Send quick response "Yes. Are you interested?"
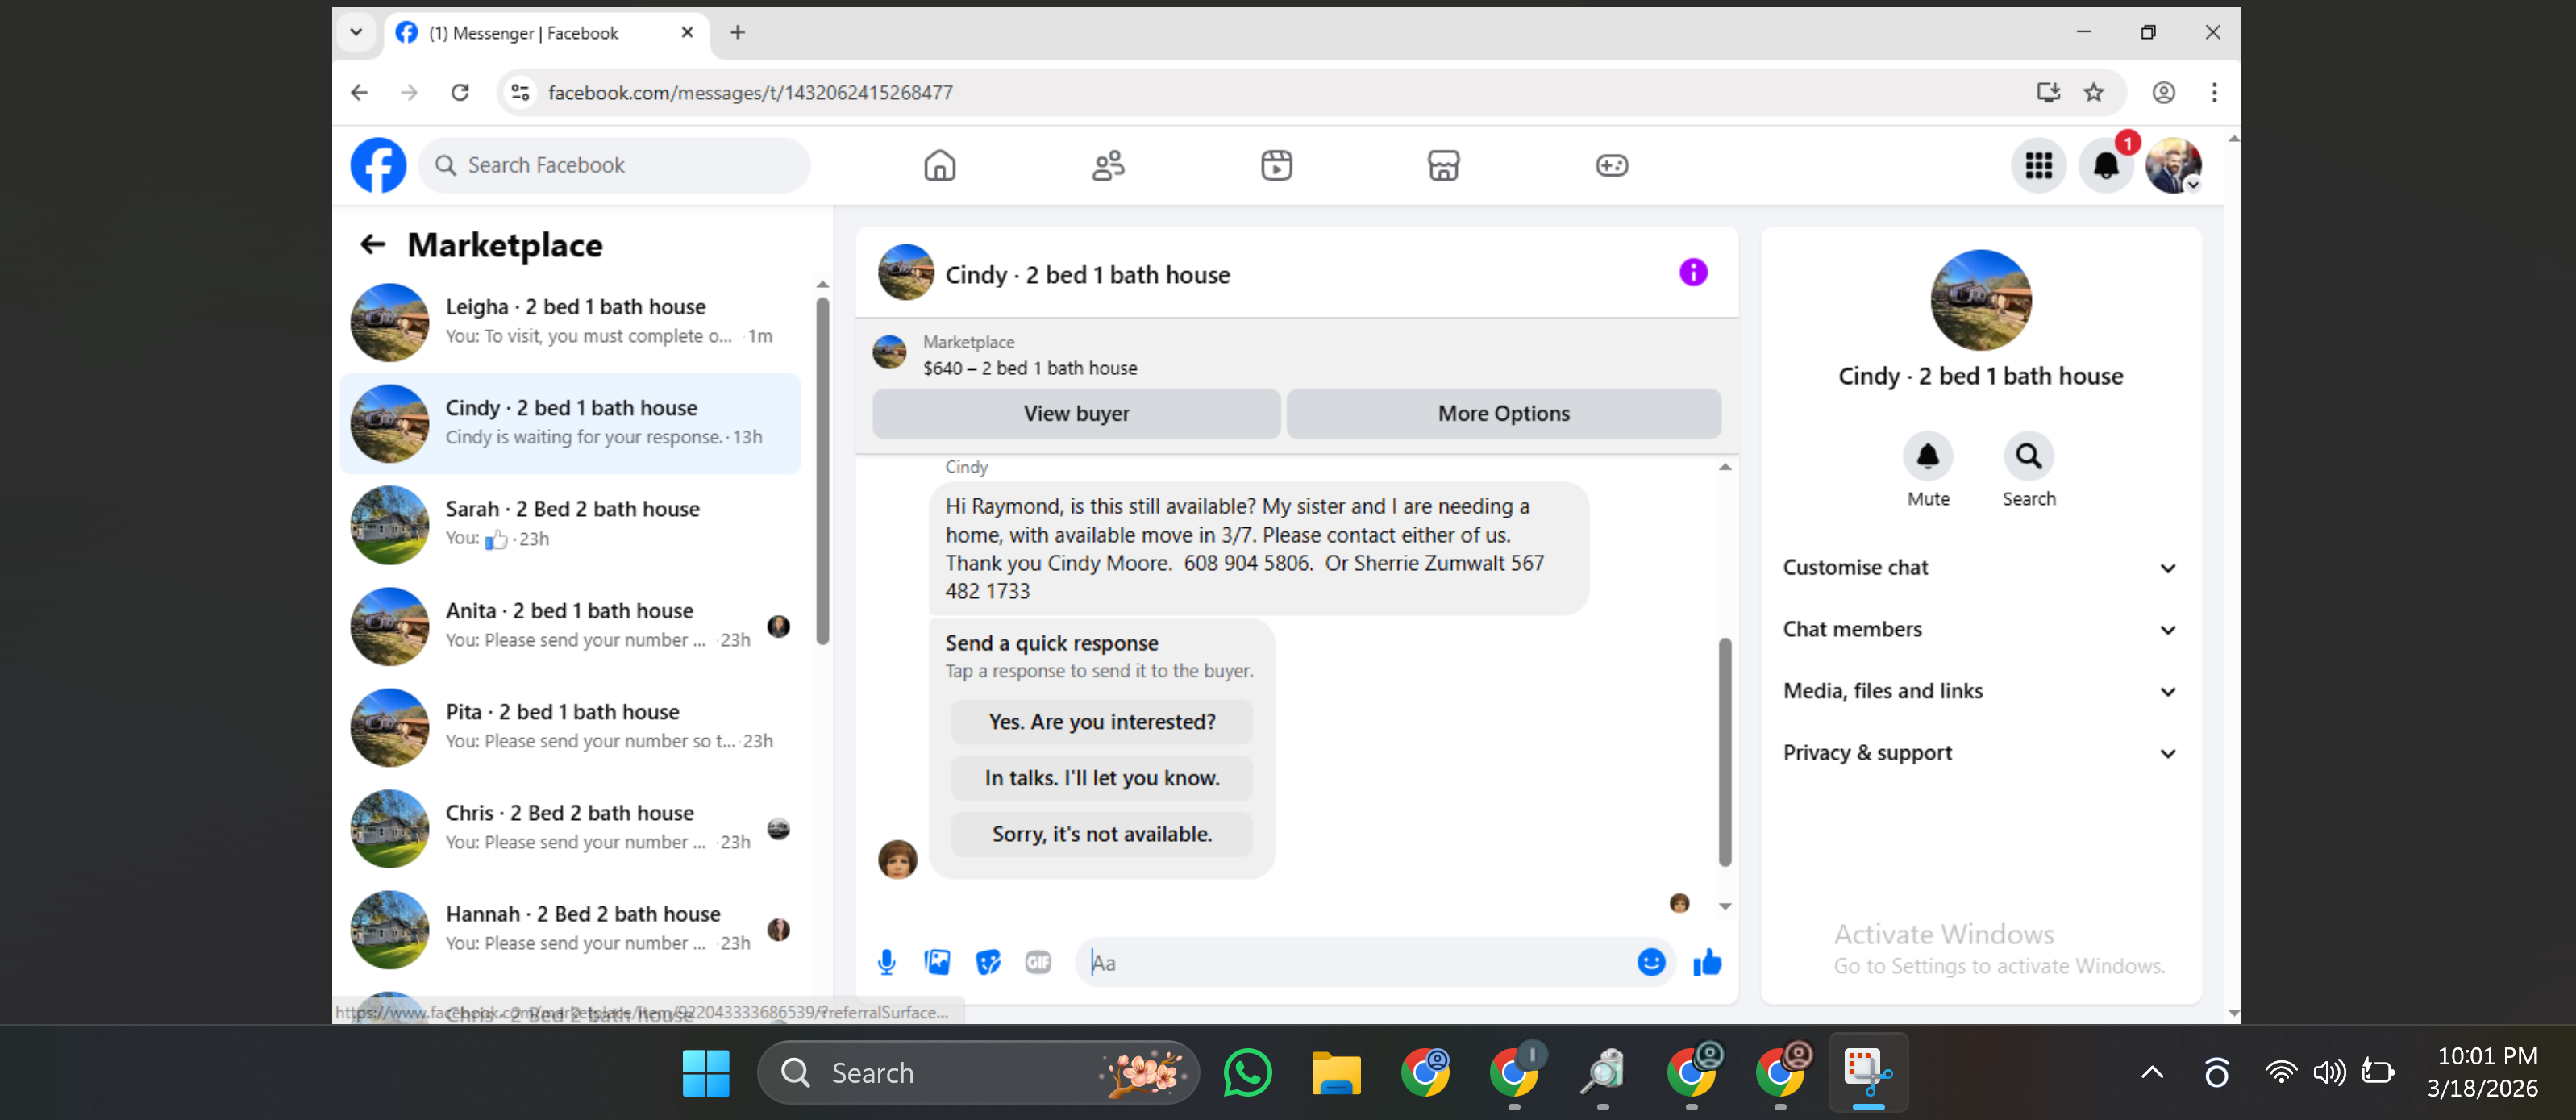Viewport: 2576px width, 1120px height. tap(1101, 721)
